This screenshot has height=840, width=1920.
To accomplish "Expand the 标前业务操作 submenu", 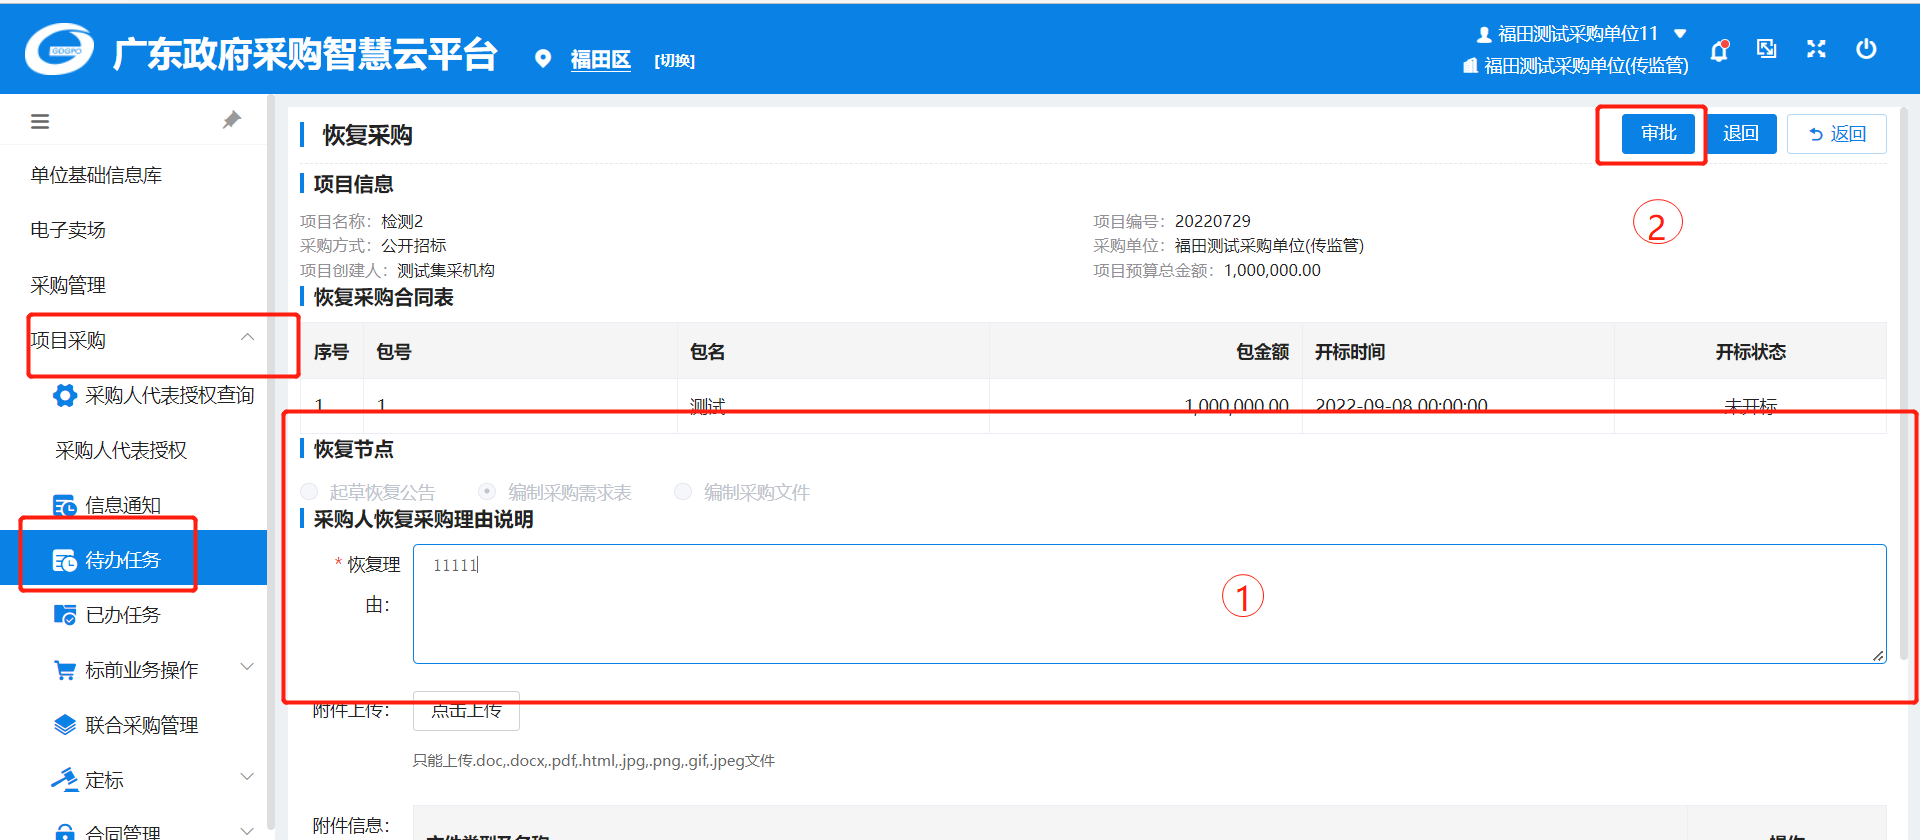I will point(247,667).
